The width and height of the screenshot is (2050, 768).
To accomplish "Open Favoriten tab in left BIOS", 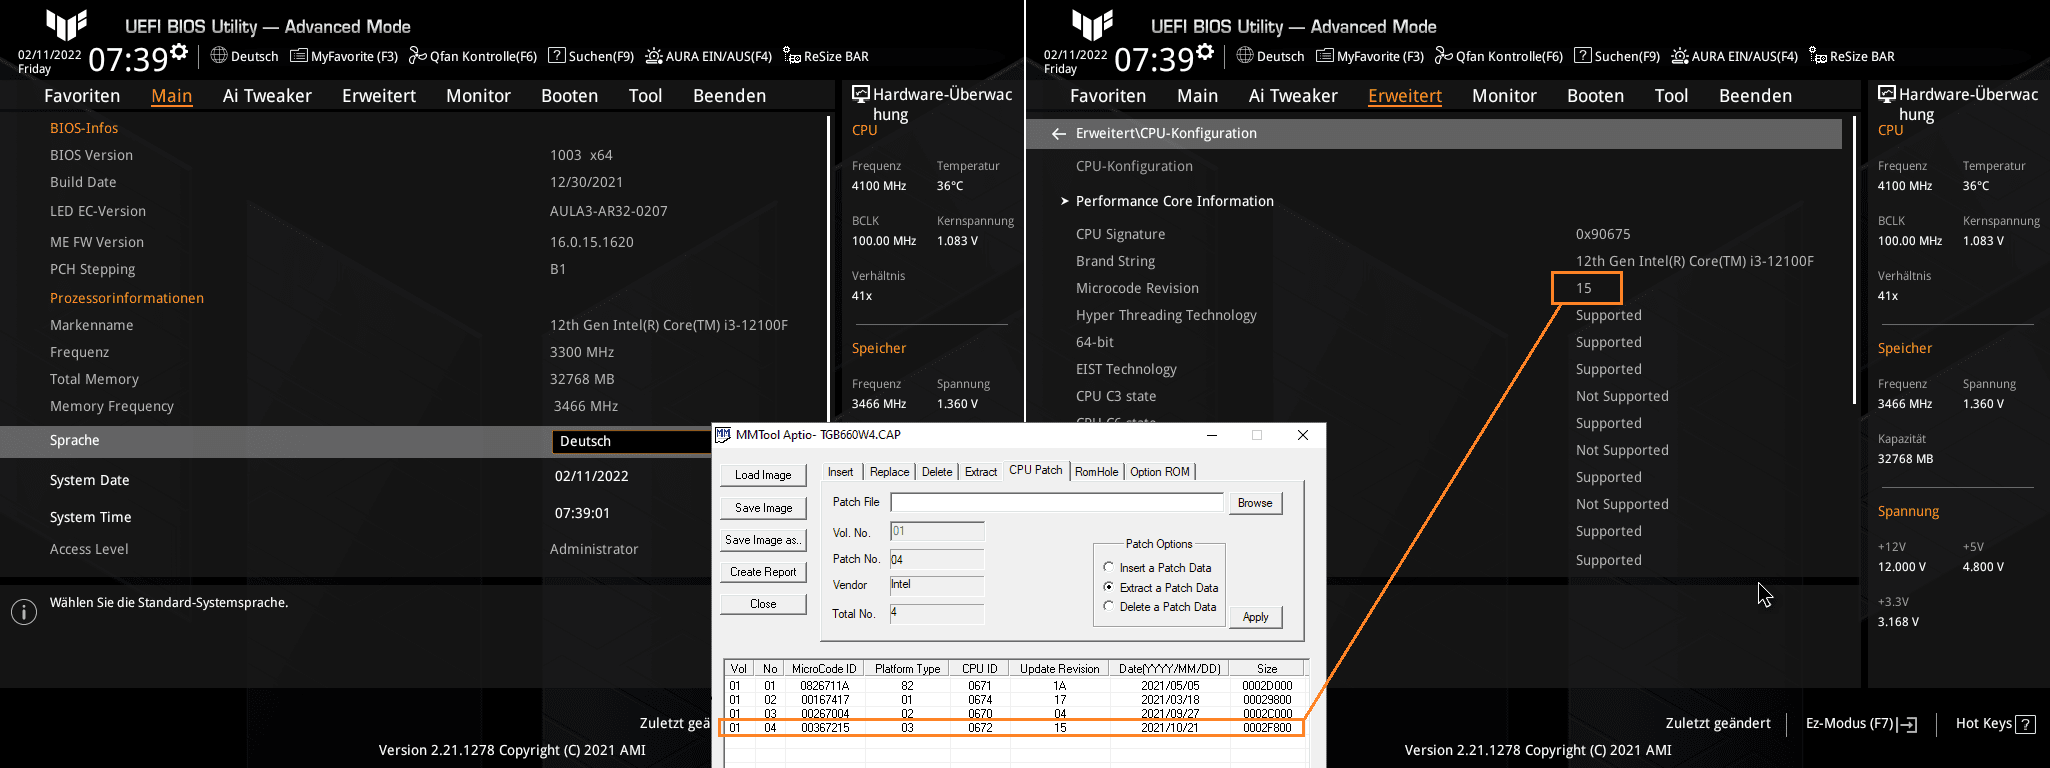I will coord(82,96).
